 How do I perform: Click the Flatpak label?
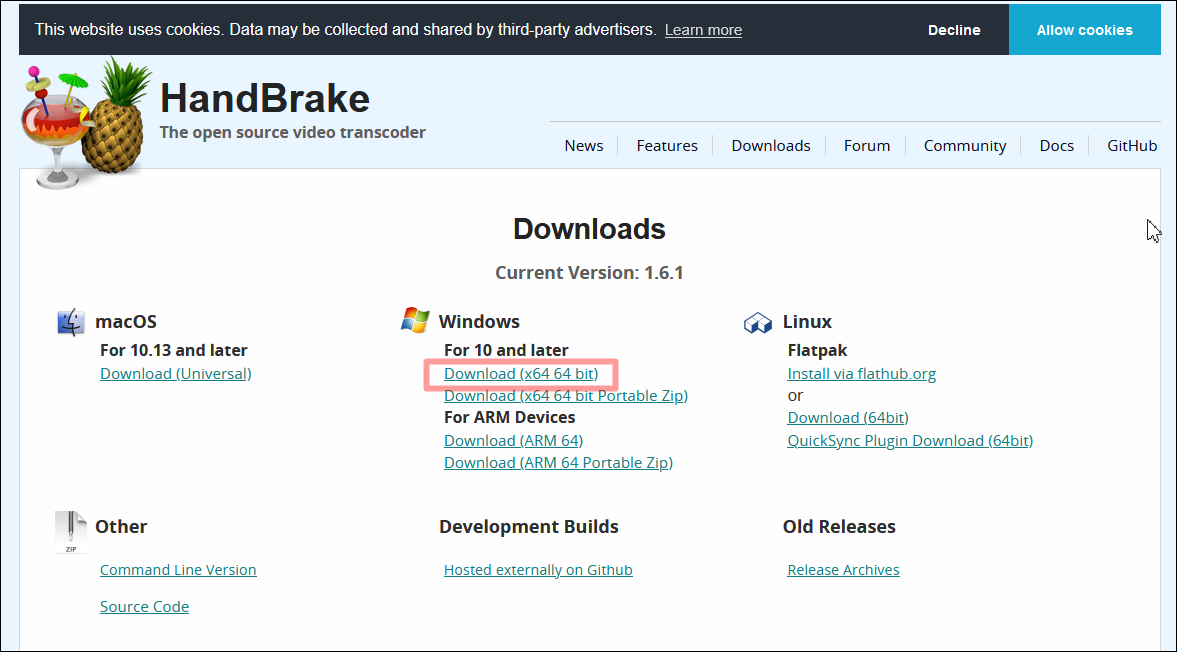[x=817, y=350]
